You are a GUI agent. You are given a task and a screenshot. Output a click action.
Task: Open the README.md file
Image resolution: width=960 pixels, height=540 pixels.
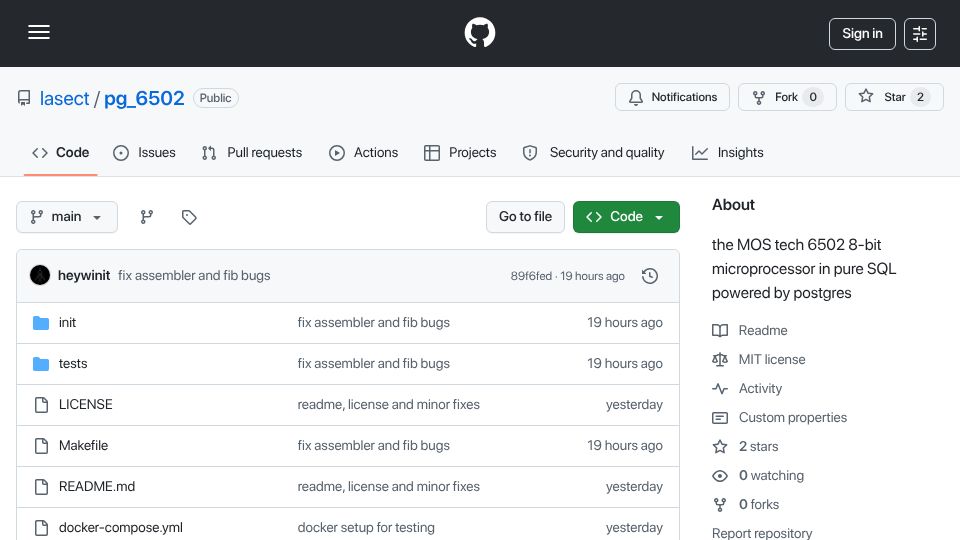[x=97, y=487]
